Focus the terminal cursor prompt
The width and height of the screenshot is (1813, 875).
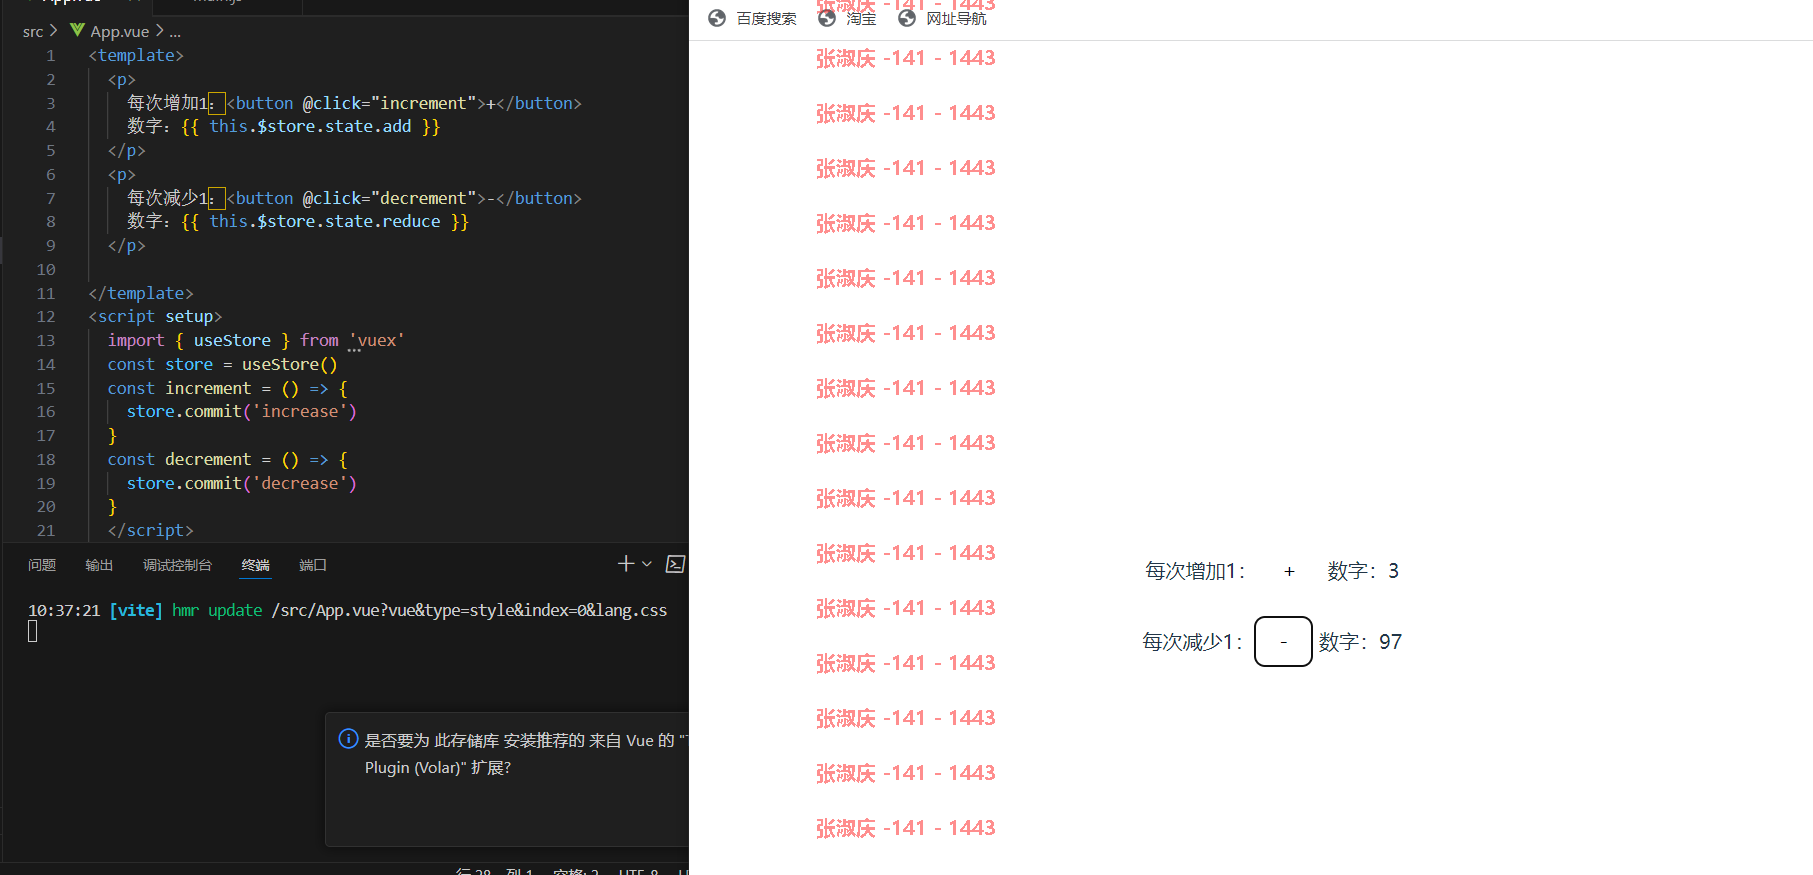click(33, 631)
